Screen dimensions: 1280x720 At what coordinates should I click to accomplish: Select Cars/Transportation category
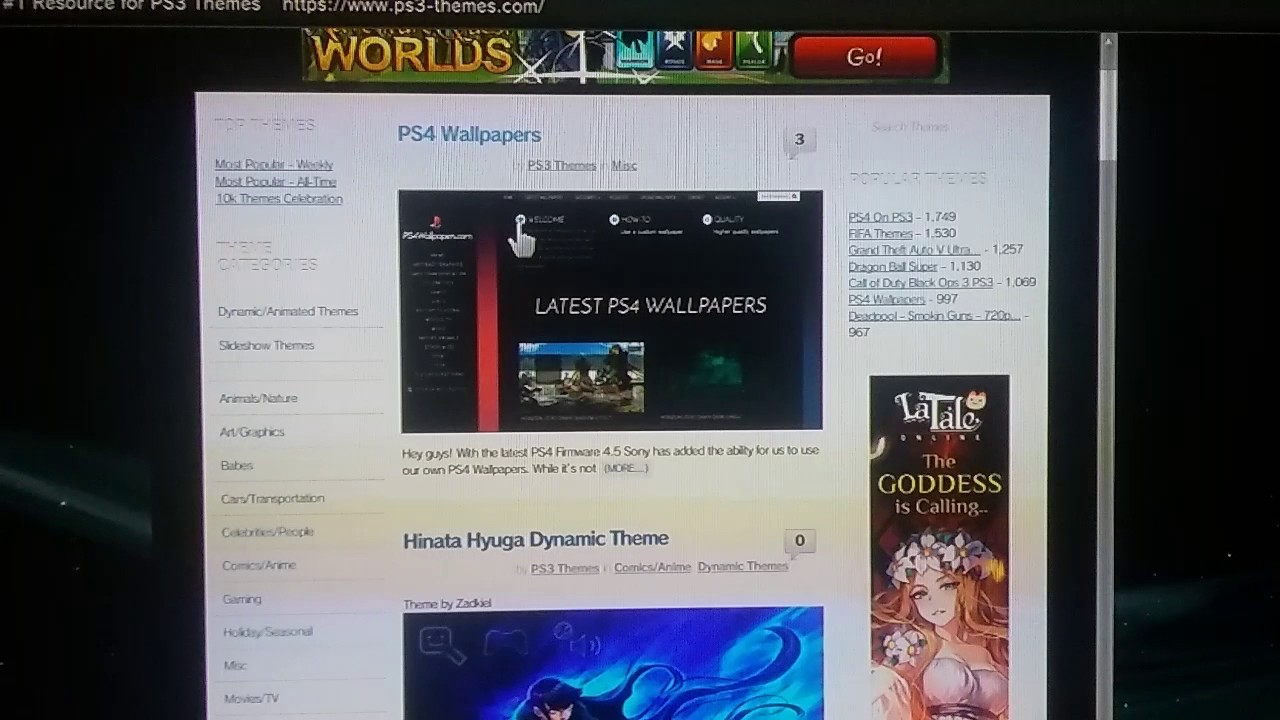coord(273,498)
